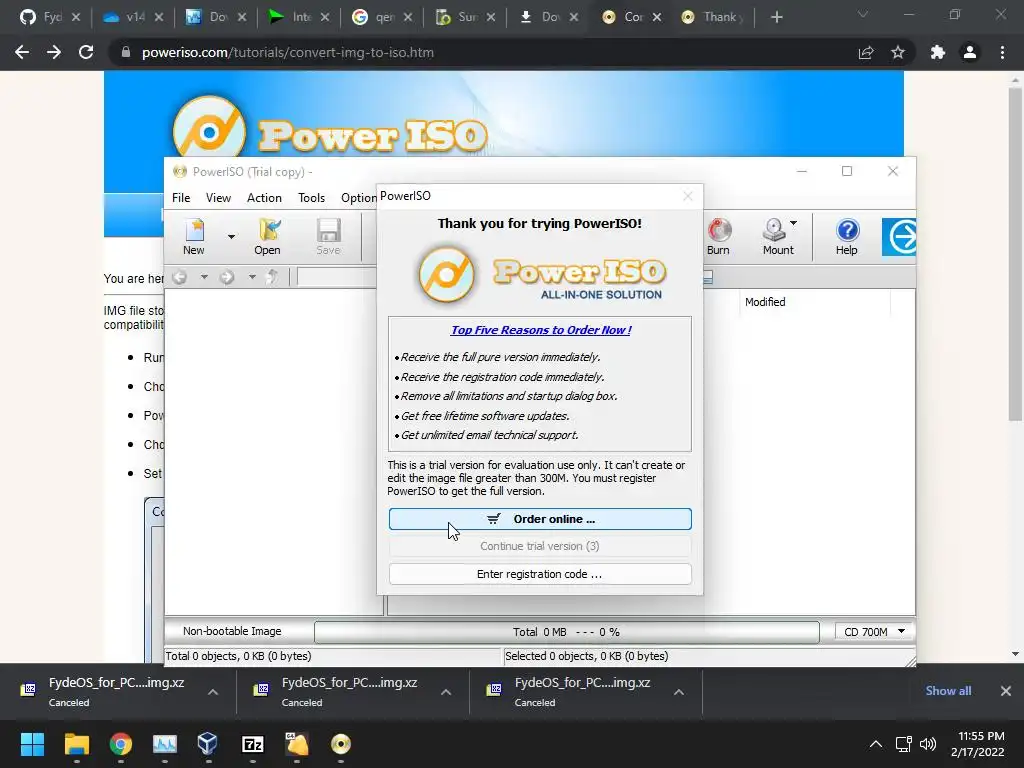Open the CD 700M media type dropdown

(874, 632)
